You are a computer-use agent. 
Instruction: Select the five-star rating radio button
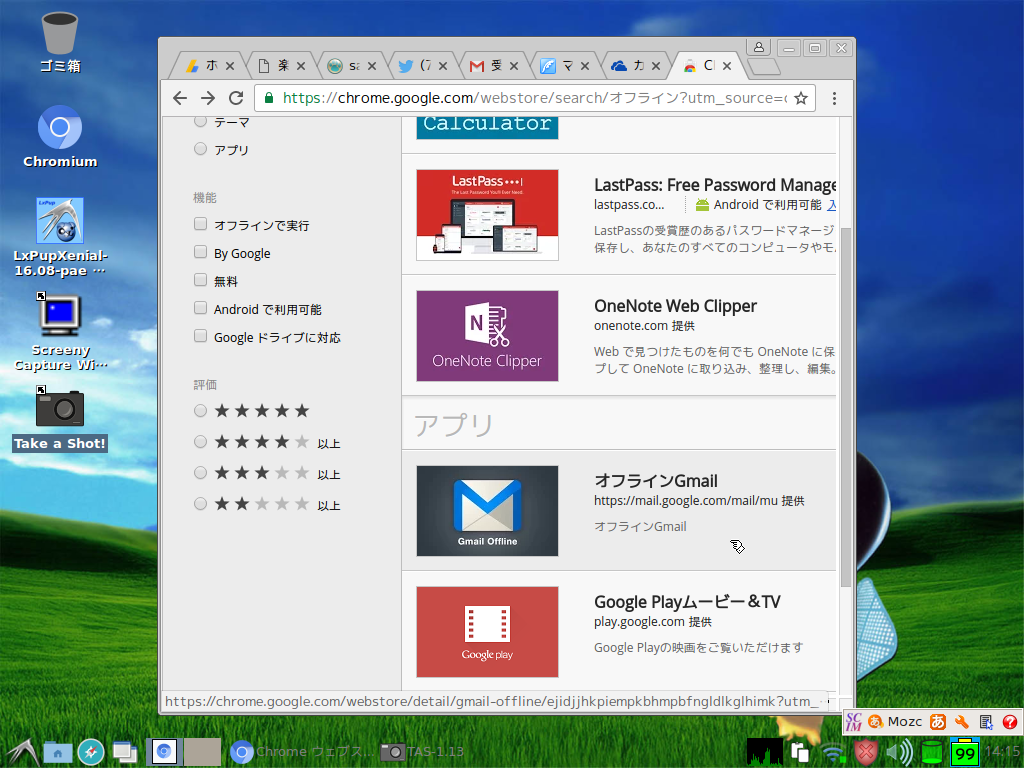200,411
